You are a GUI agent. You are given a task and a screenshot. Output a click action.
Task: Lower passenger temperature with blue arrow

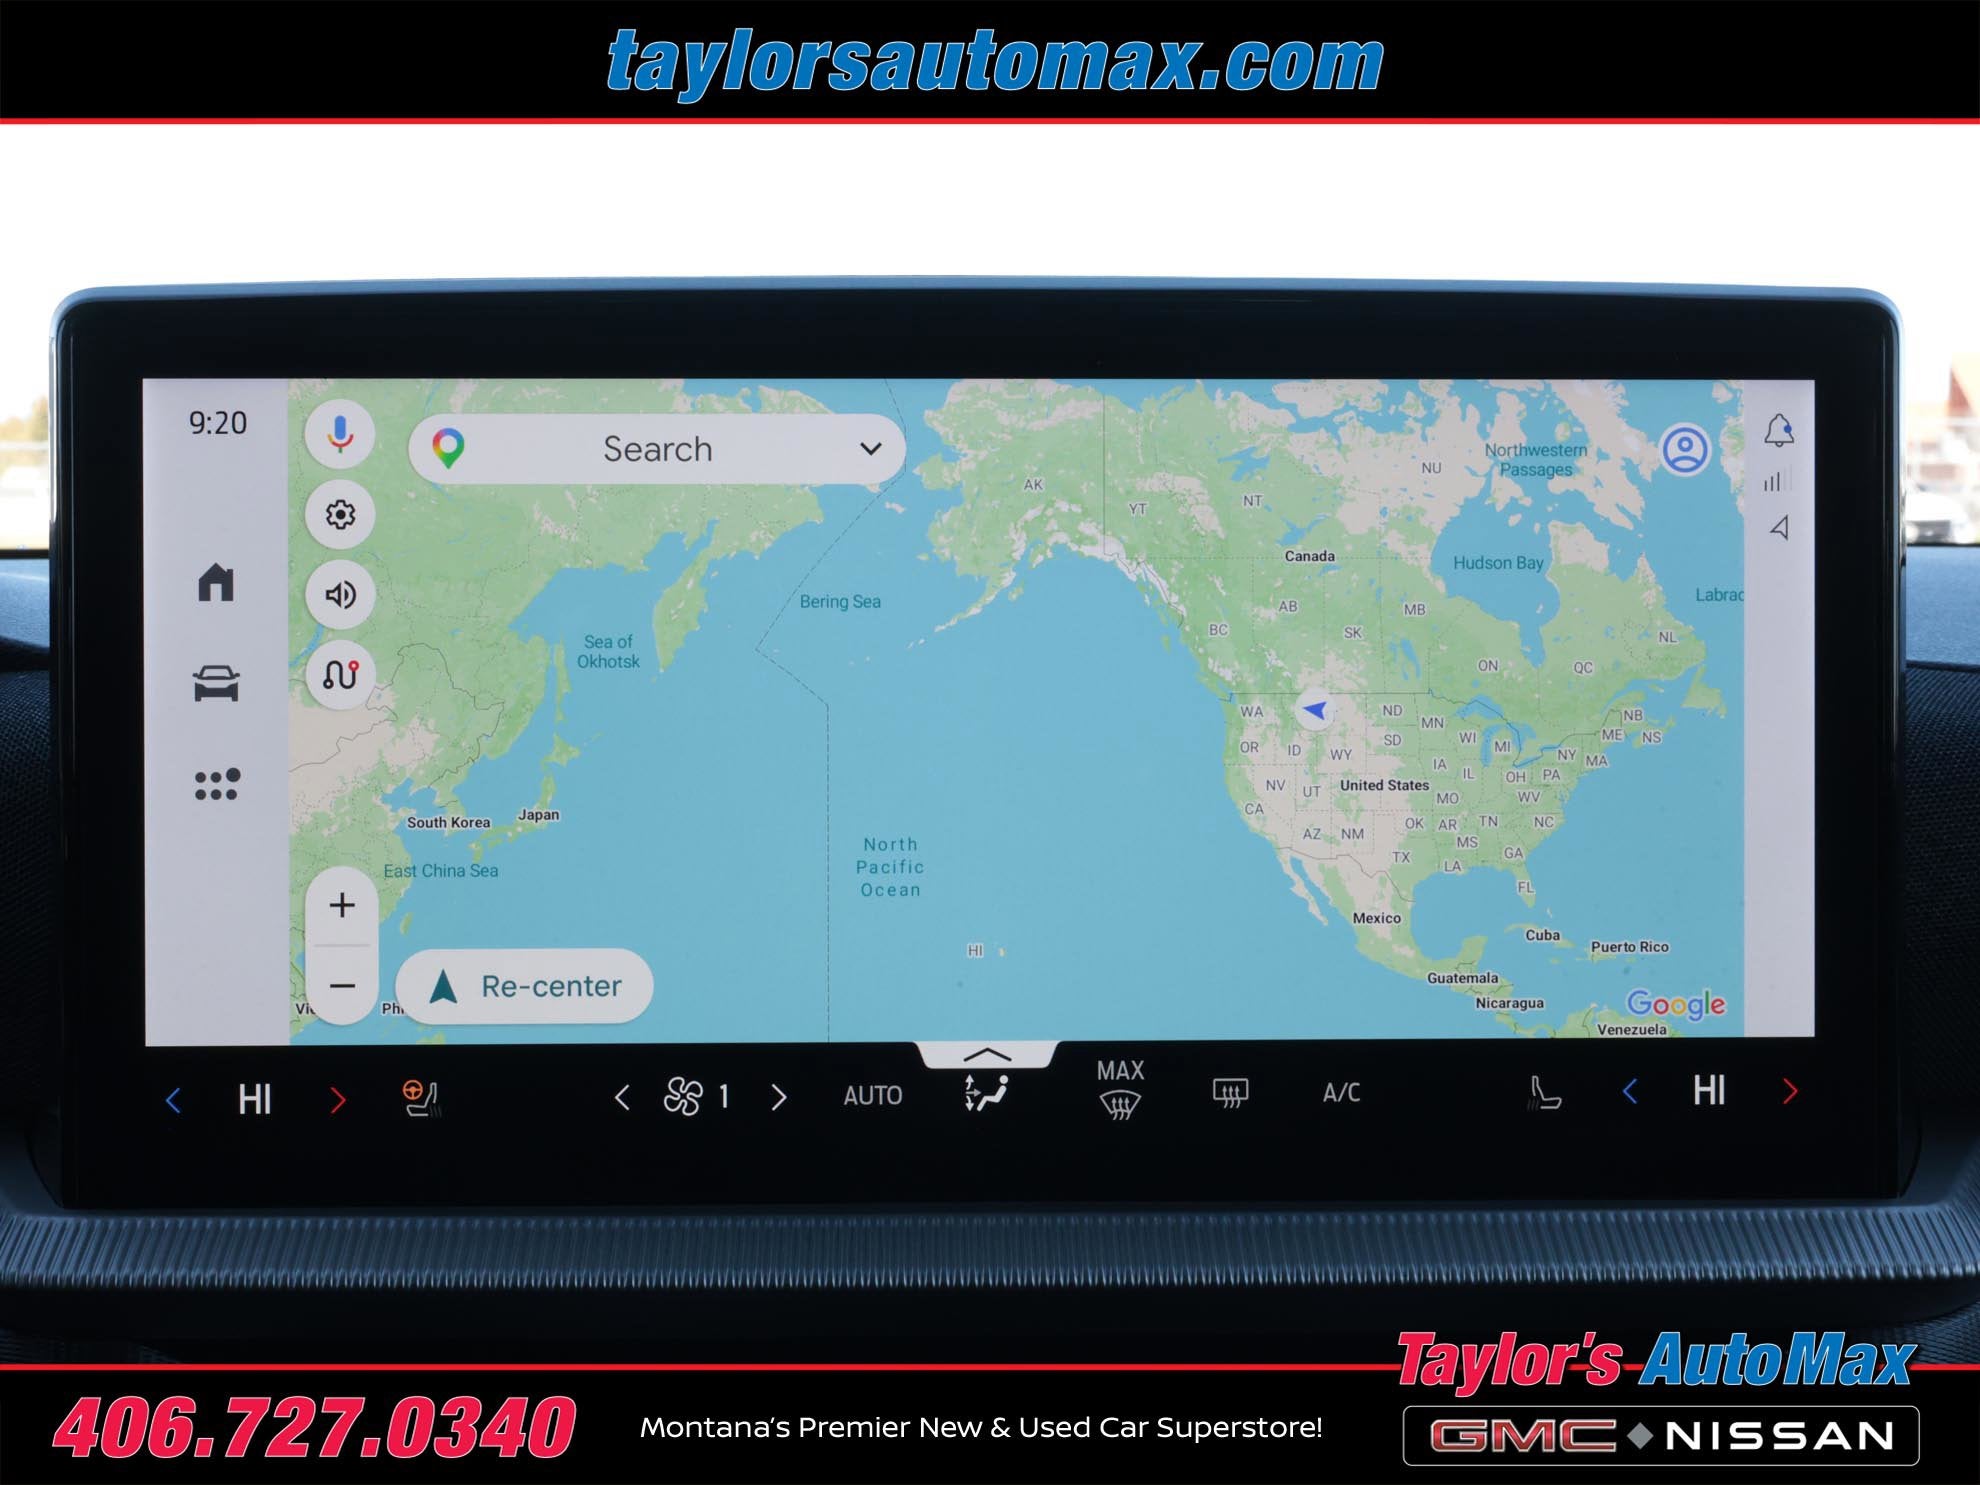point(1630,1091)
